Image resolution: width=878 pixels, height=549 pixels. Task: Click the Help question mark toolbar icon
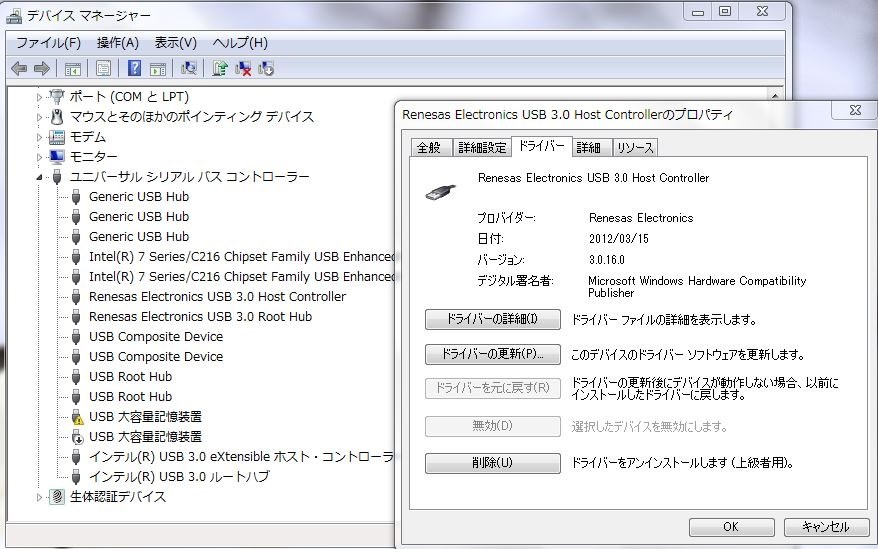pos(134,68)
